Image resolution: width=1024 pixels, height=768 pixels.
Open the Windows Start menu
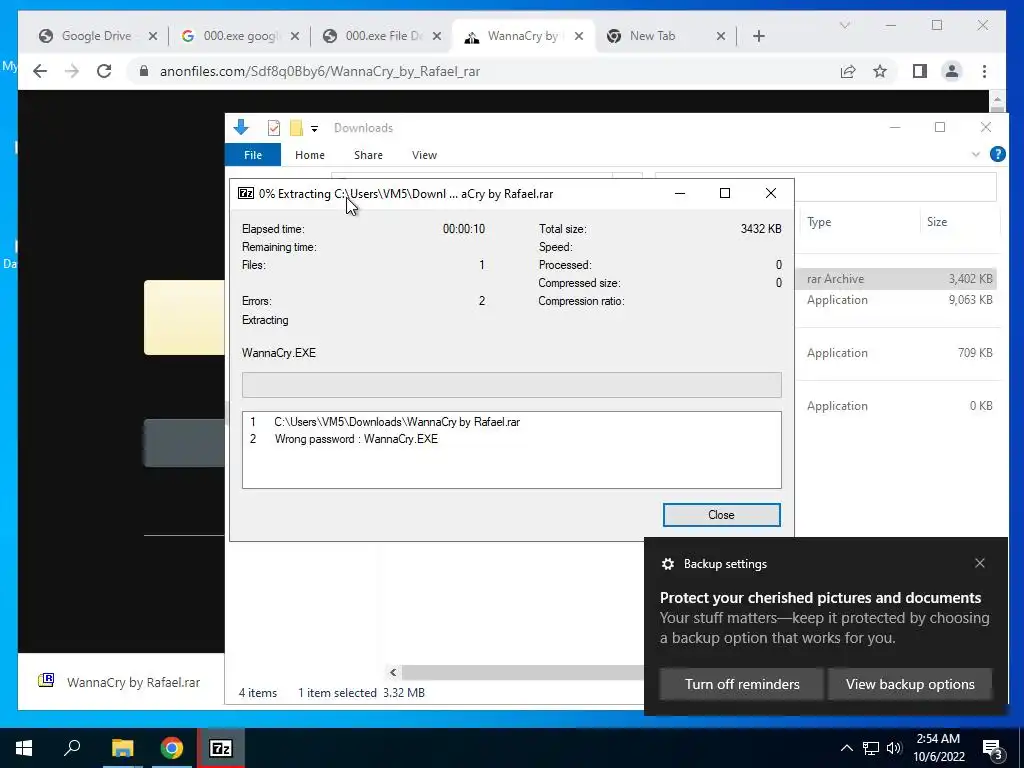pos(24,748)
